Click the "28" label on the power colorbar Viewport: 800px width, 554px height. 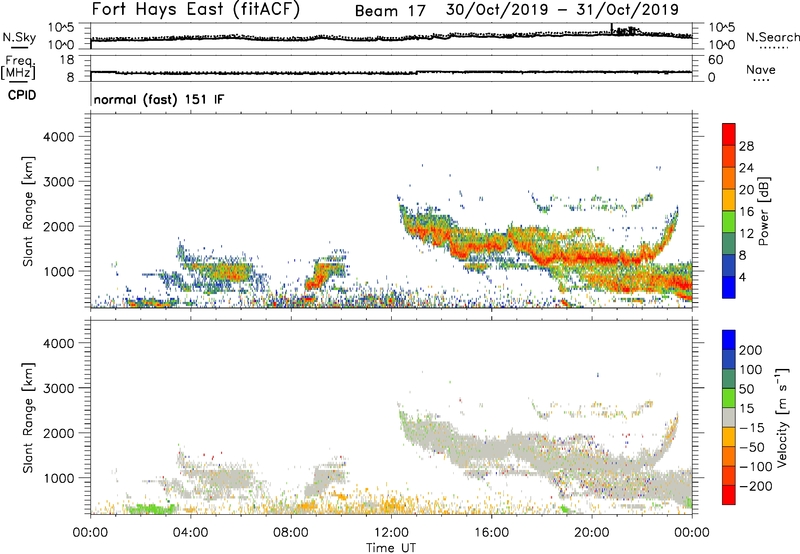coord(746,146)
